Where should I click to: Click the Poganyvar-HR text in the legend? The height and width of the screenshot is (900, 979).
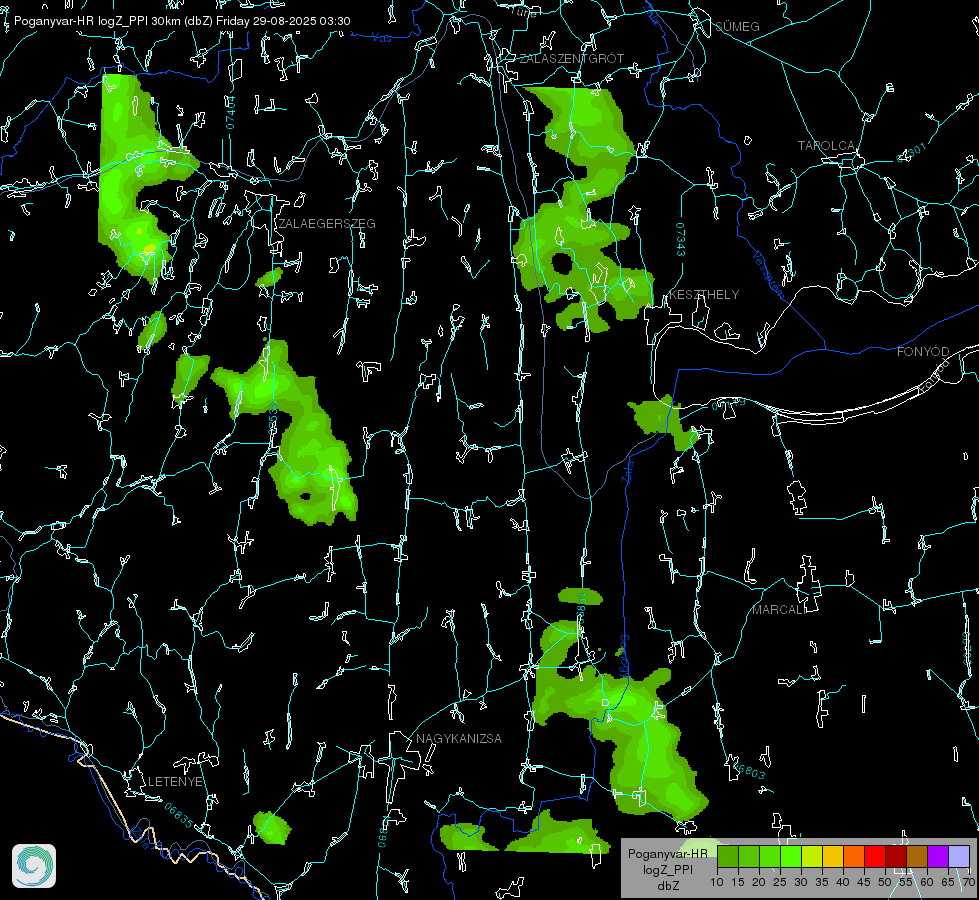[668, 854]
